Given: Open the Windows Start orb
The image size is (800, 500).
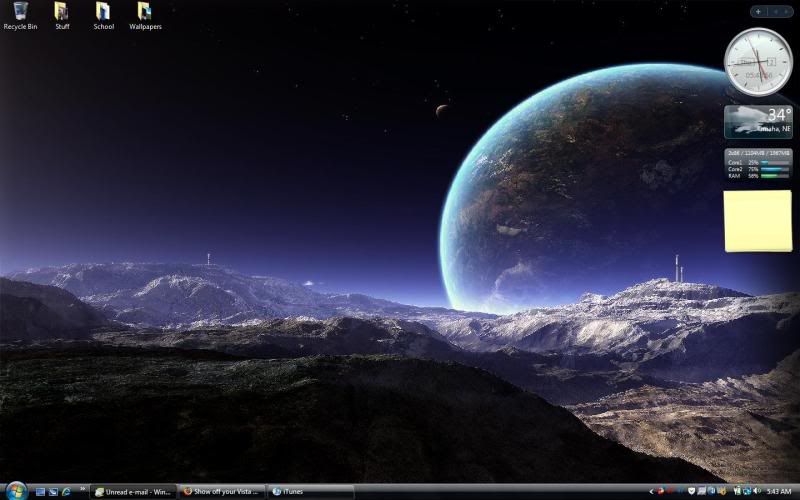Looking at the screenshot, I should [x=16, y=491].
